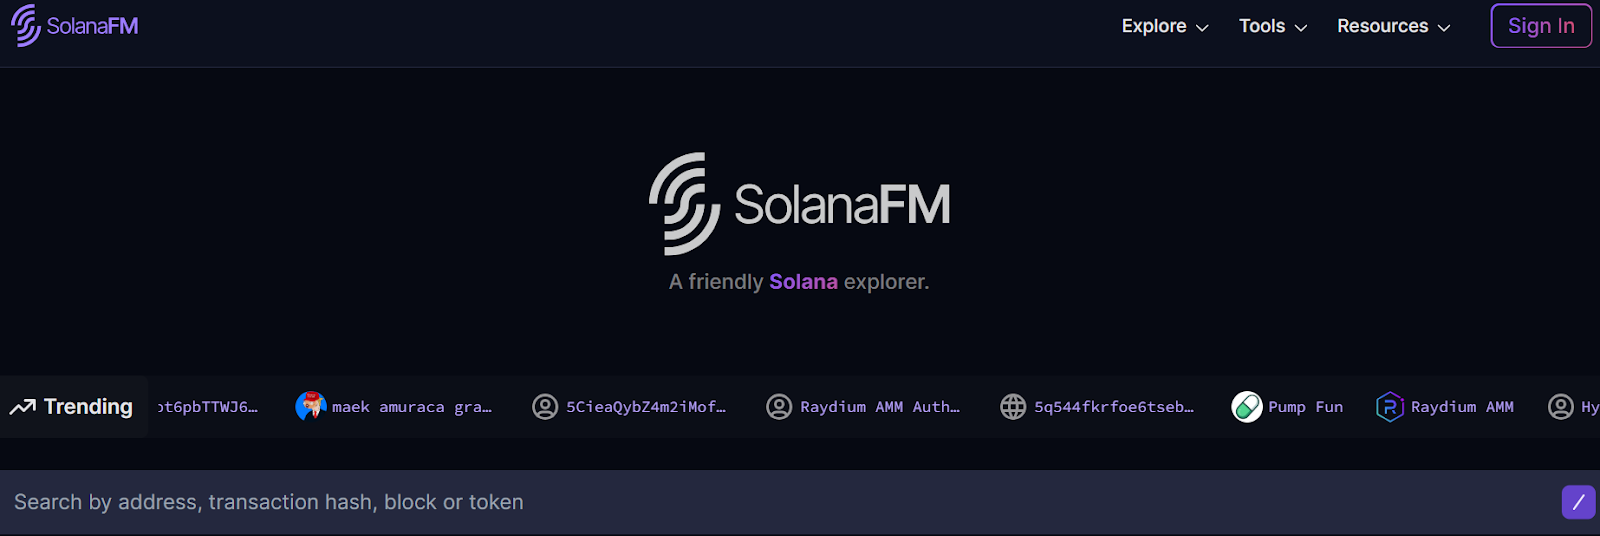Open the Explore dropdown menu
The width and height of the screenshot is (1600, 536).
pyautogui.click(x=1165, y=26)
